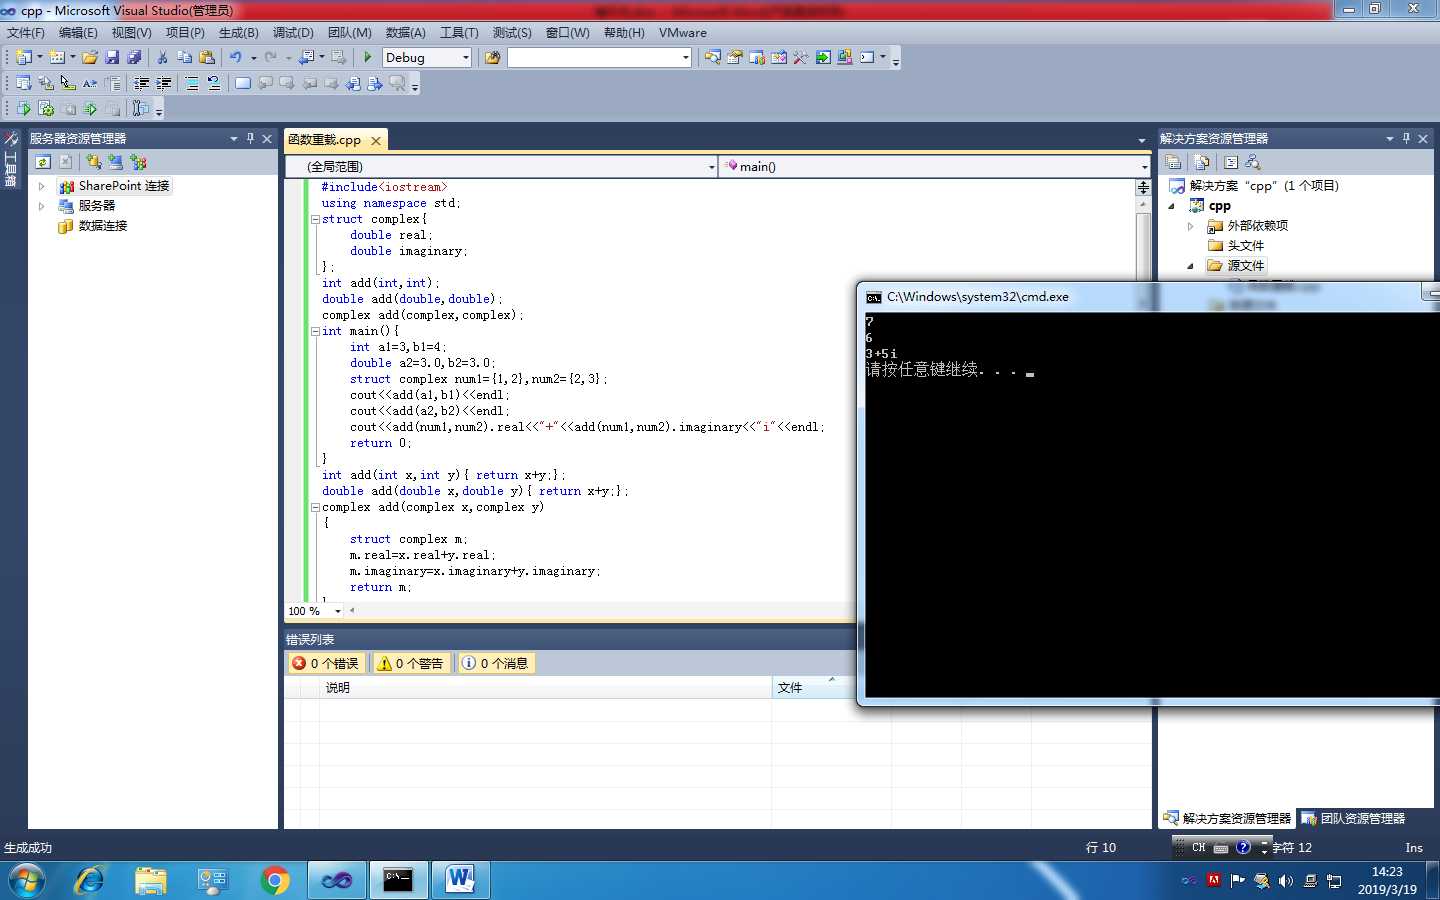
Task: Open the 编辑(E) menu
Action: tap(78, 32)
